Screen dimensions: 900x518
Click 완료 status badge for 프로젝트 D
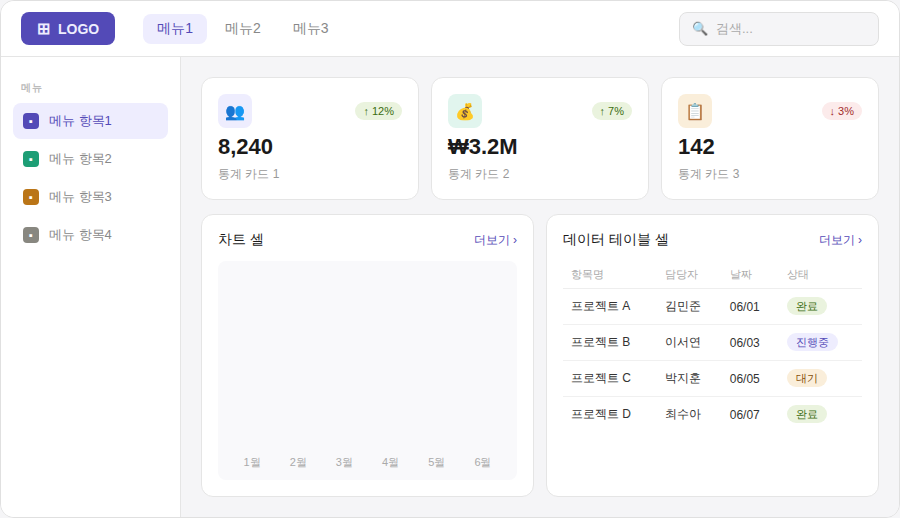point(806,414)
